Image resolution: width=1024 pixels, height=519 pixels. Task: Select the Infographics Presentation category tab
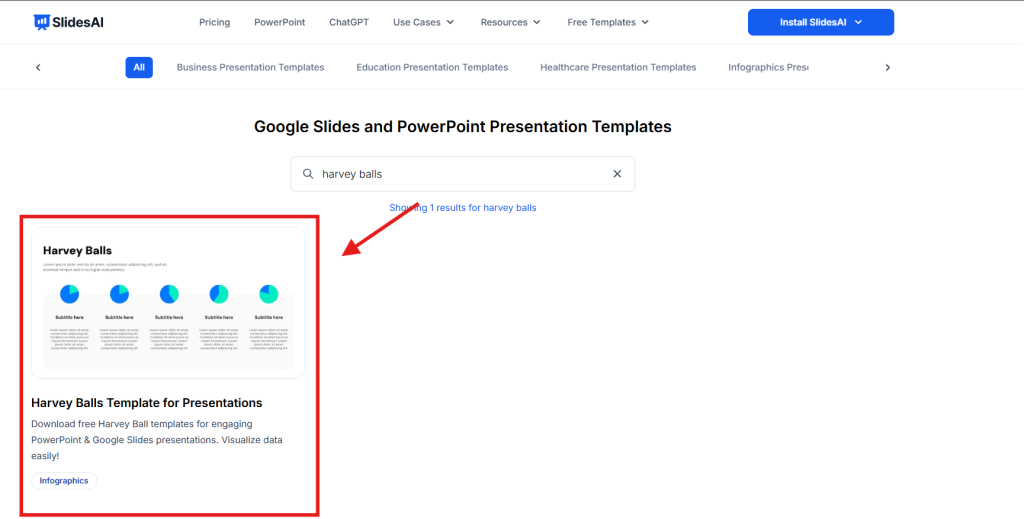[x=768, y=67]
